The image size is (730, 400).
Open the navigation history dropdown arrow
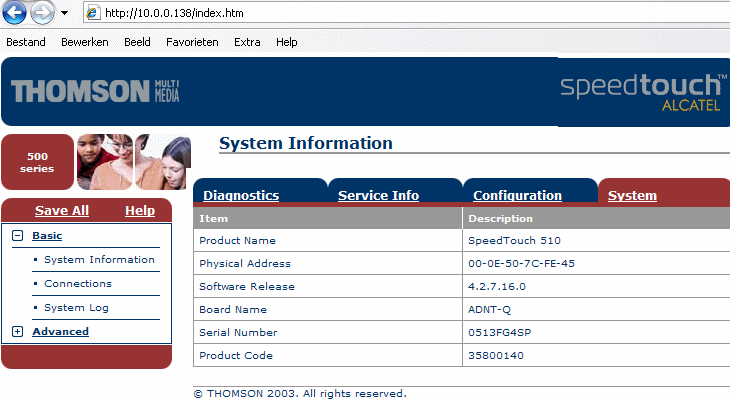coord(64,13)
